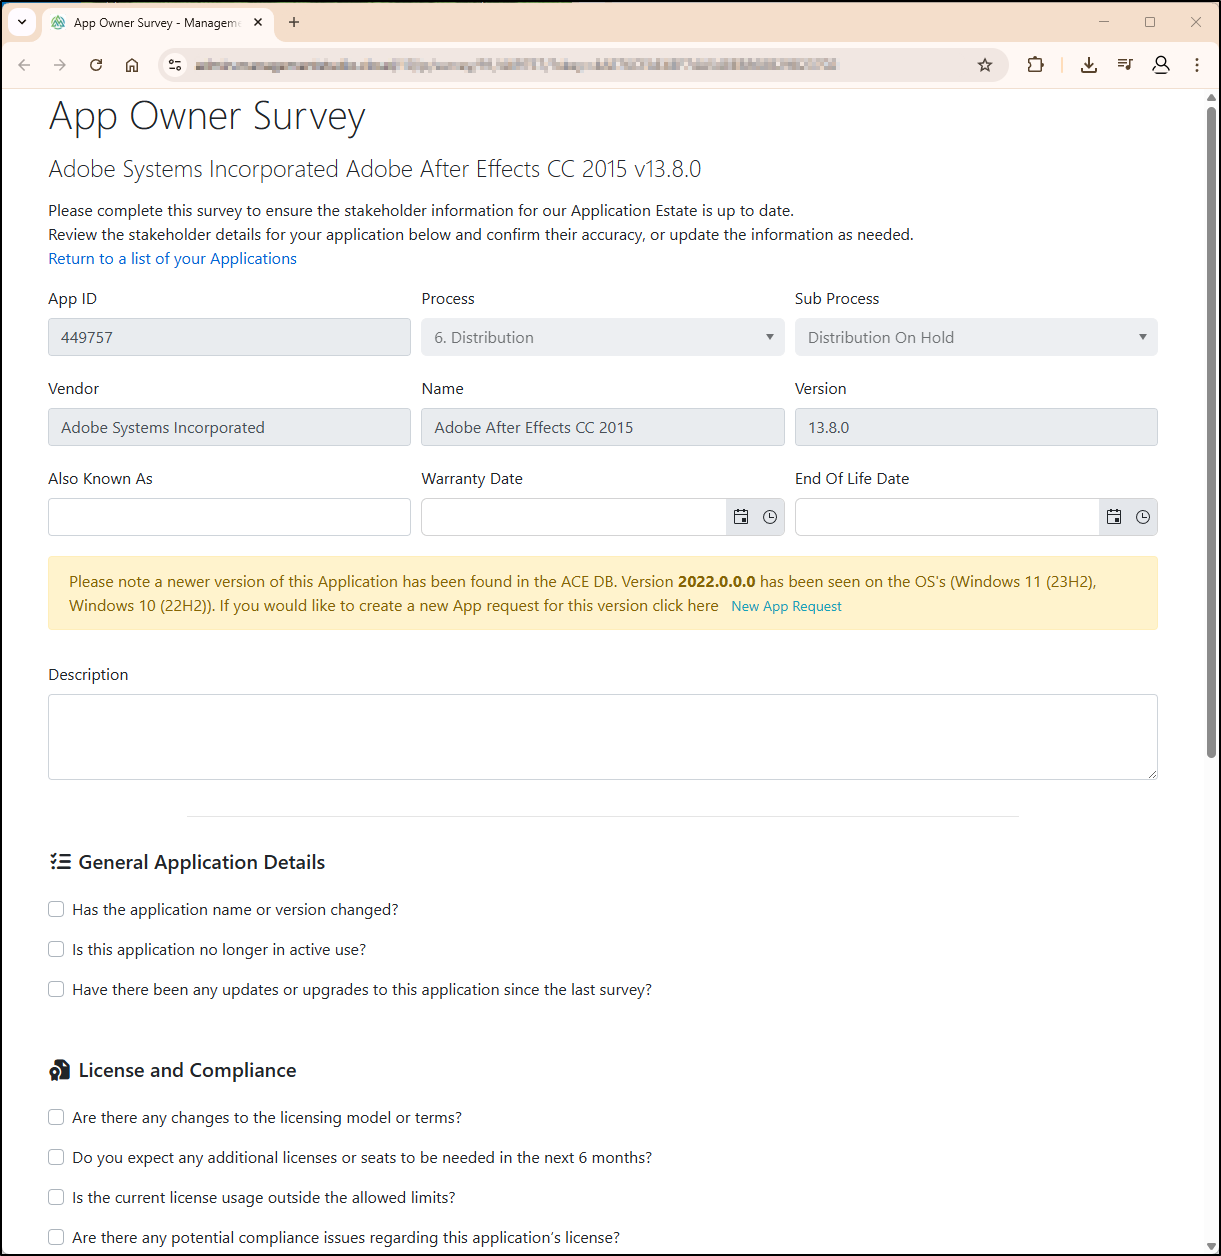Click the New App Request link
Image resolution: width=1221 pixels, height=1256 pixels.
coord(786,606)
